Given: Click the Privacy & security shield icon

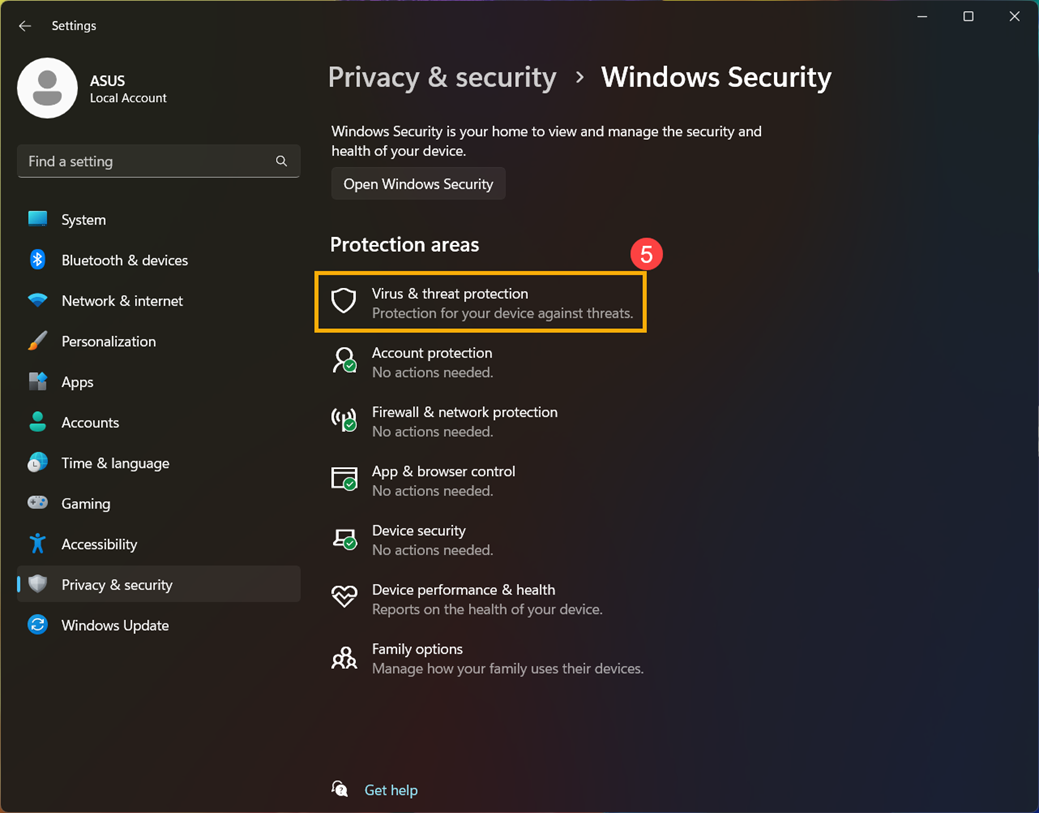Looking at the screenshot, I should click(38, 584).
